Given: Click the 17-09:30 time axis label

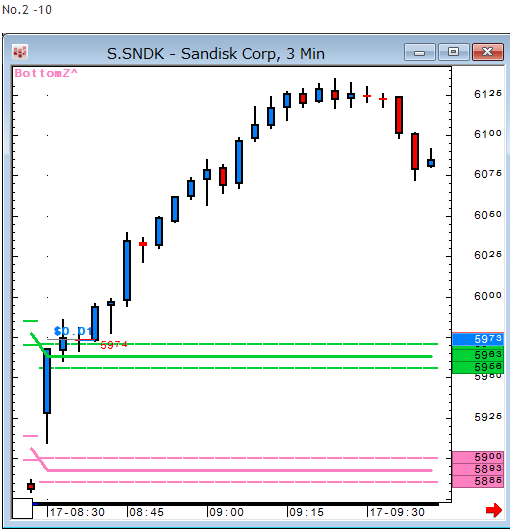Looking at the screenshot, I should click(397, 512).
